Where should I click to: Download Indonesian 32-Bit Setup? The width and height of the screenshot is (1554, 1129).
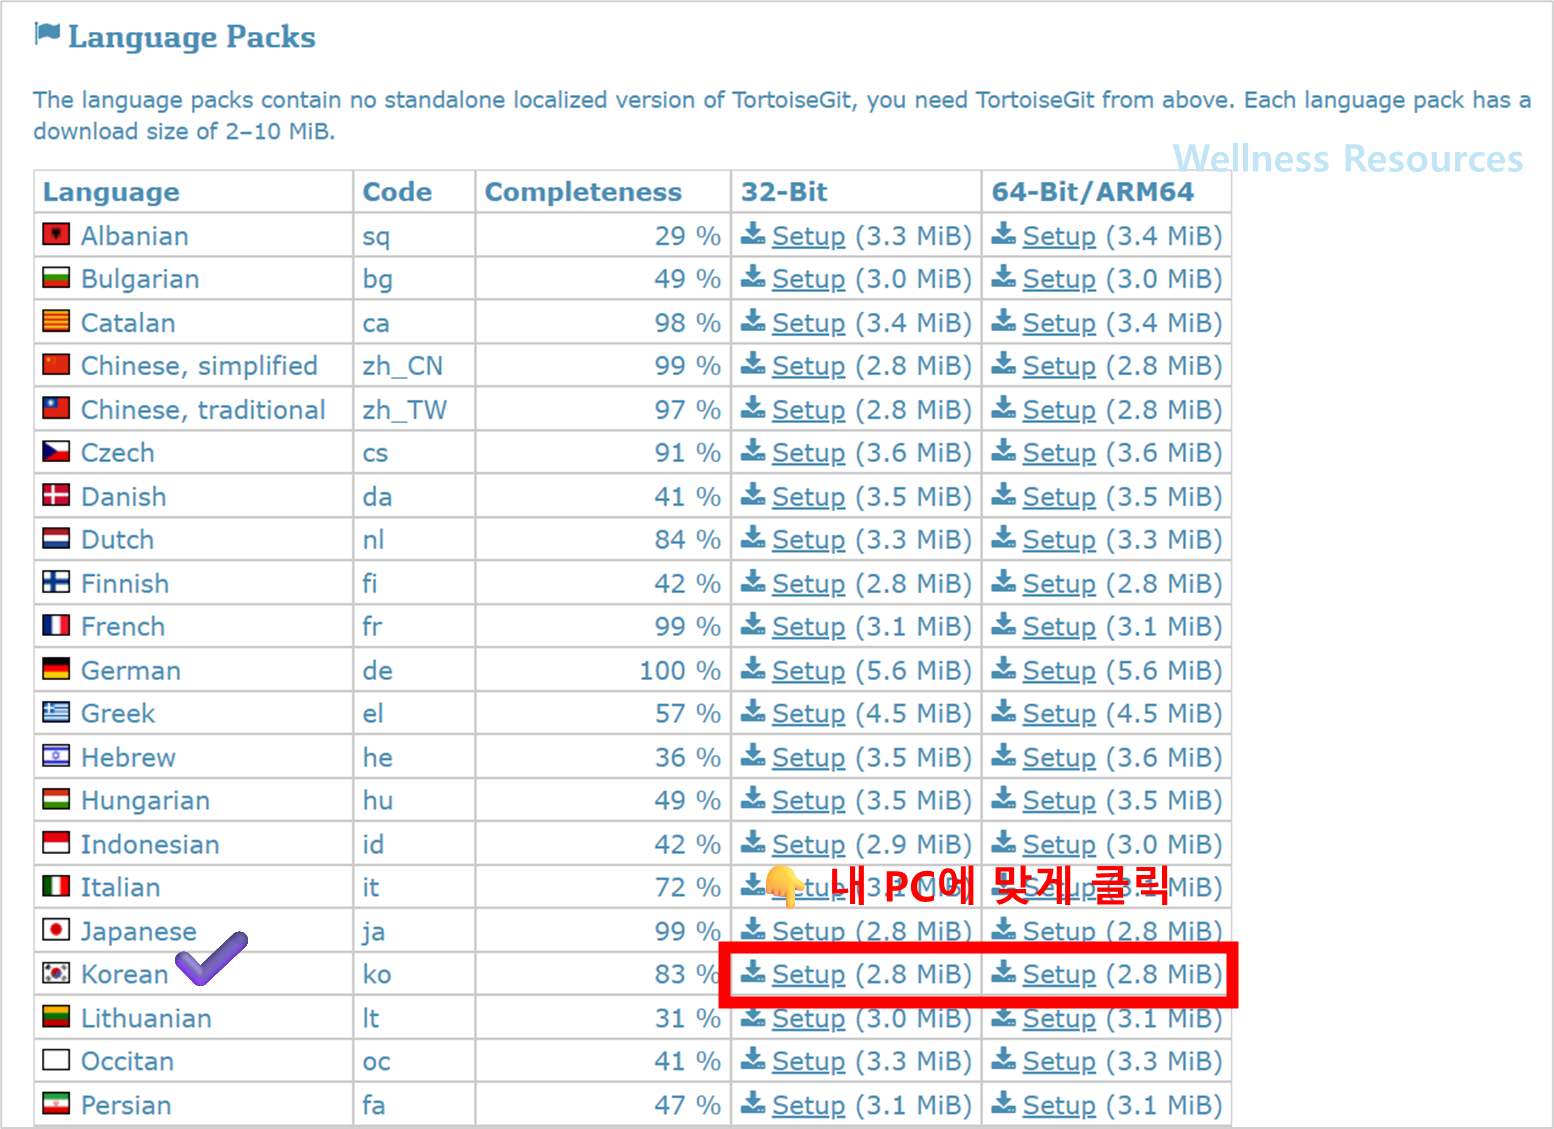click(808, 845)
